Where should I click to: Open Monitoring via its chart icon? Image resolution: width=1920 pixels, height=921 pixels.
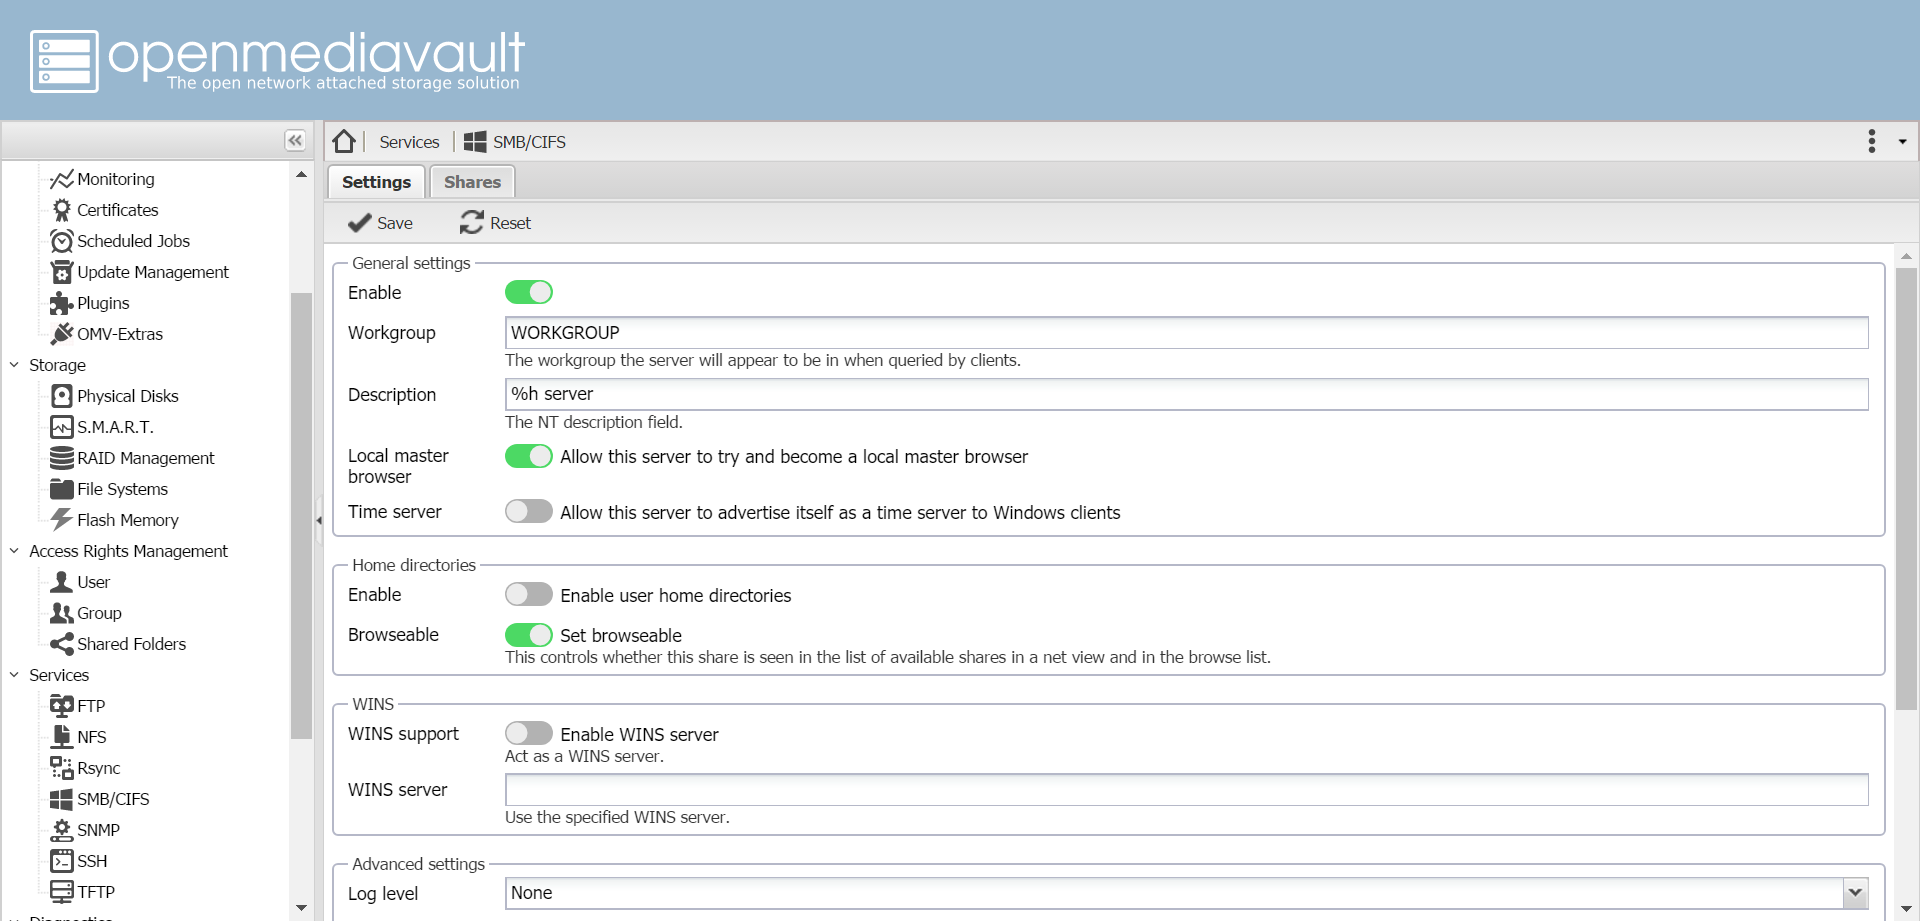(62, 179)
